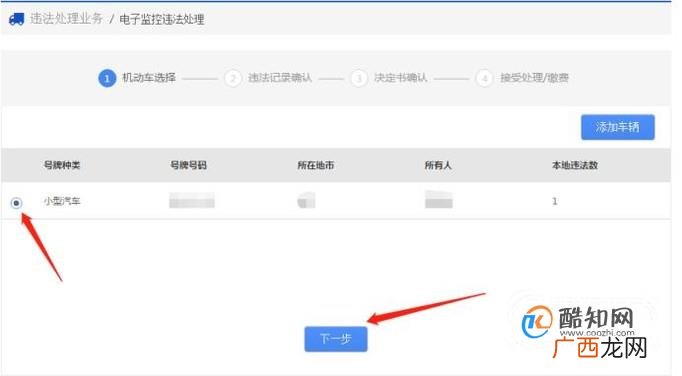Click the 接受处理/缴费 step label
Image resolution: width=682 pixels, height=376 pixels.
pos(535,78)
